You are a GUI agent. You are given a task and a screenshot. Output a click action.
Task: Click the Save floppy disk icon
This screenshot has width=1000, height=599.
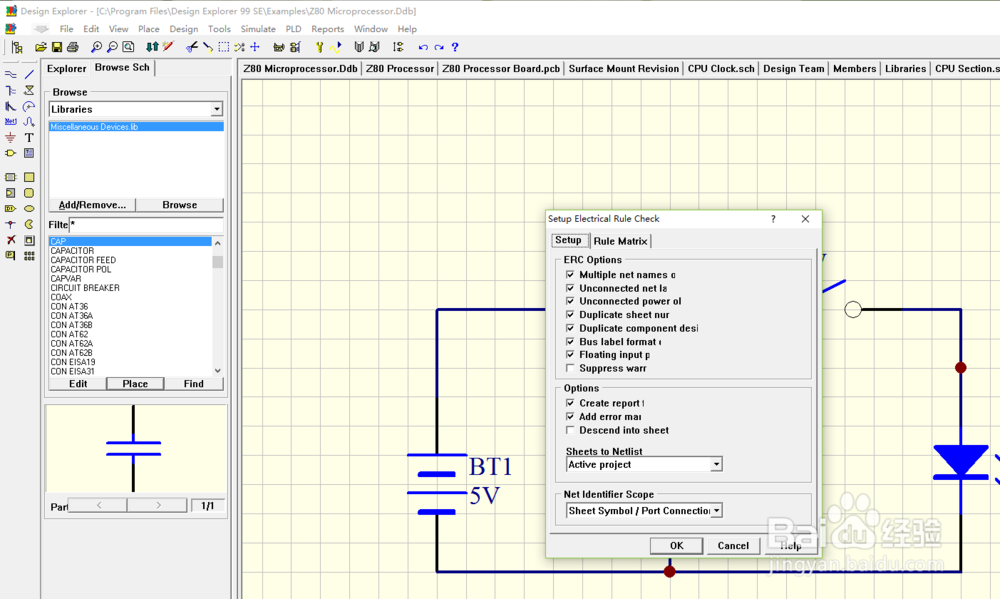pyautogui.click(x=57, y=47)
